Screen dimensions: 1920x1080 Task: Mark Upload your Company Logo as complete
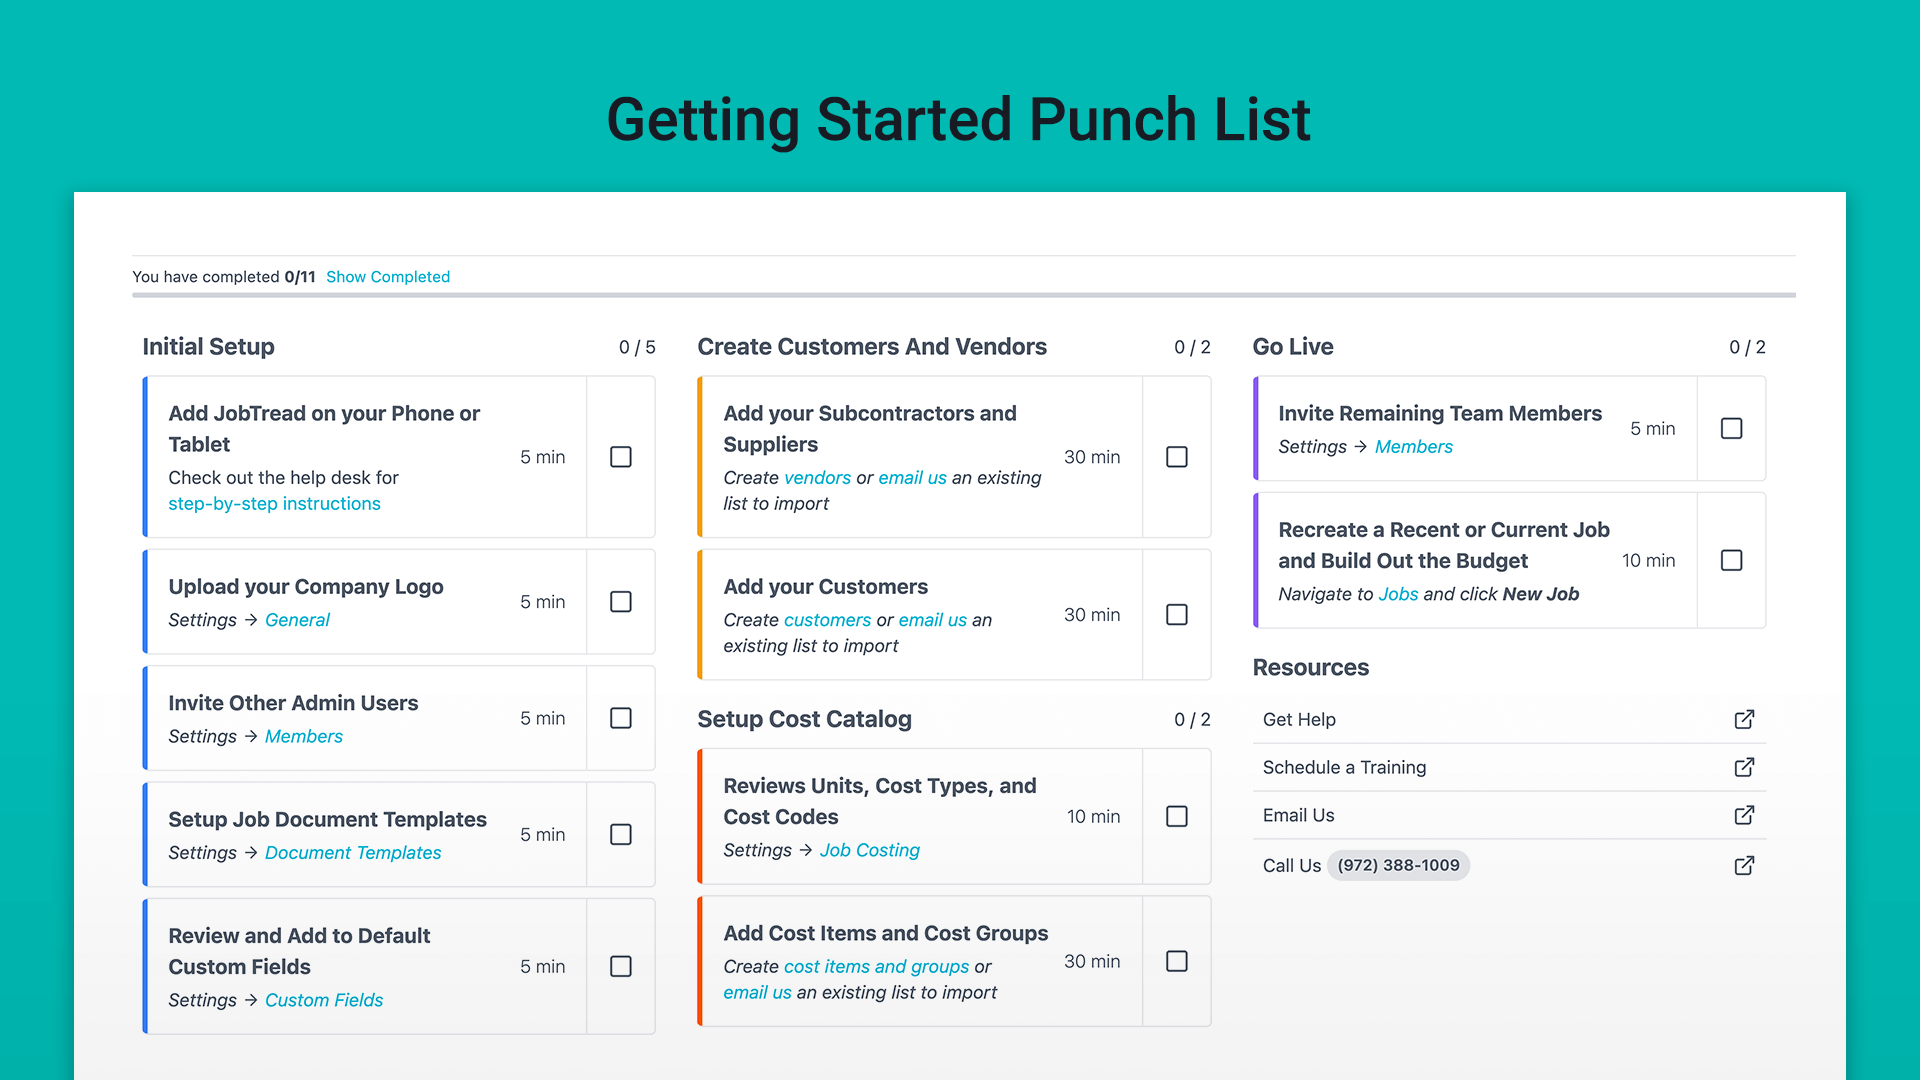coord(621,602)
